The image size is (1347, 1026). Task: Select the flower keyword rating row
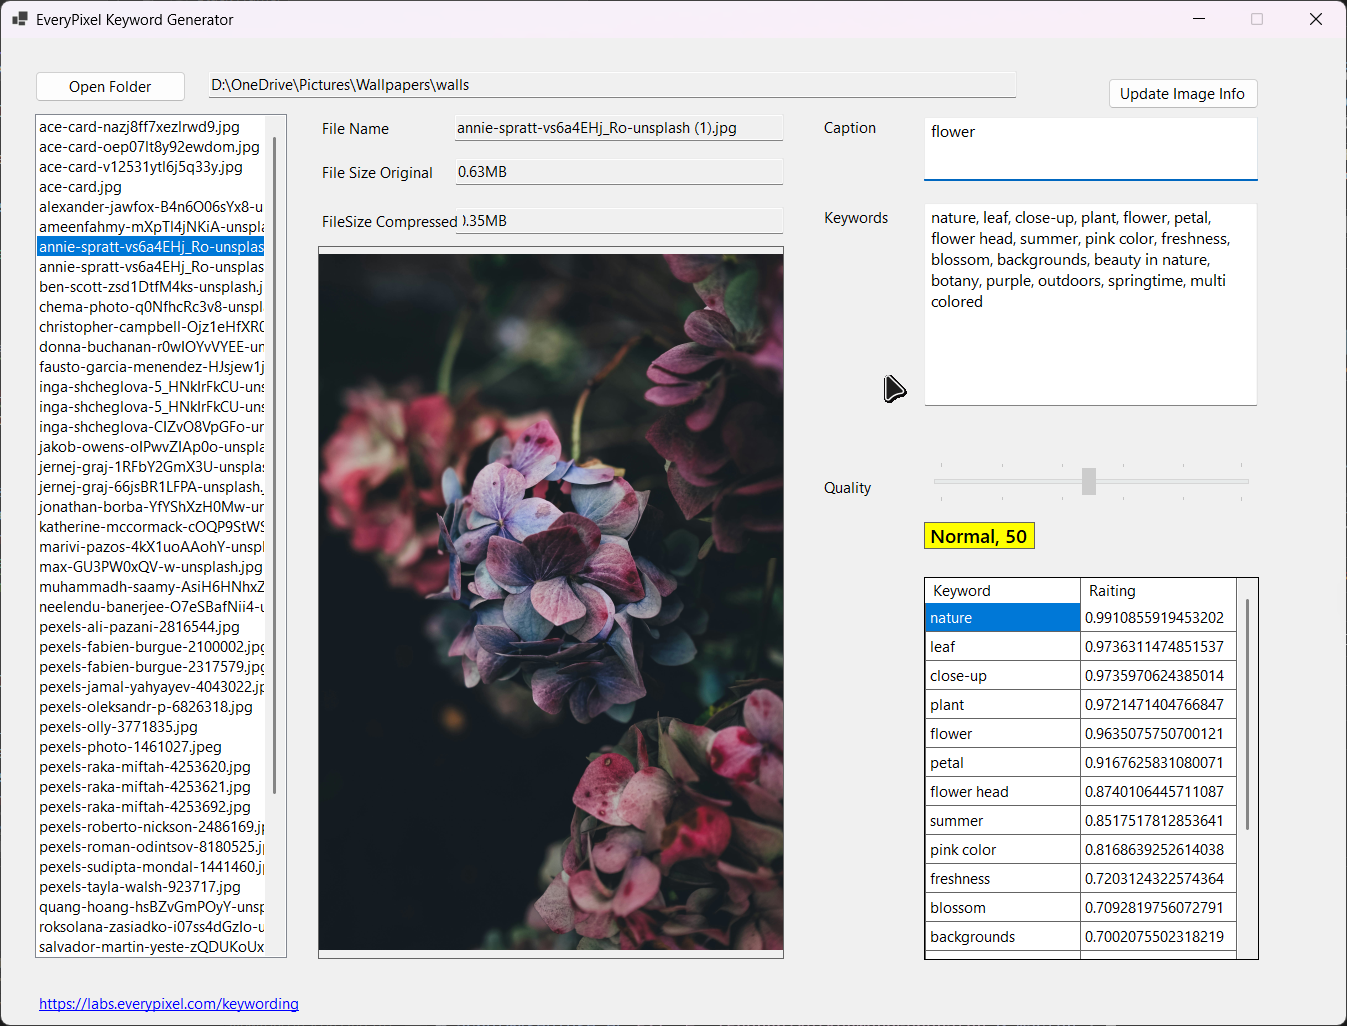[1001, 733]
